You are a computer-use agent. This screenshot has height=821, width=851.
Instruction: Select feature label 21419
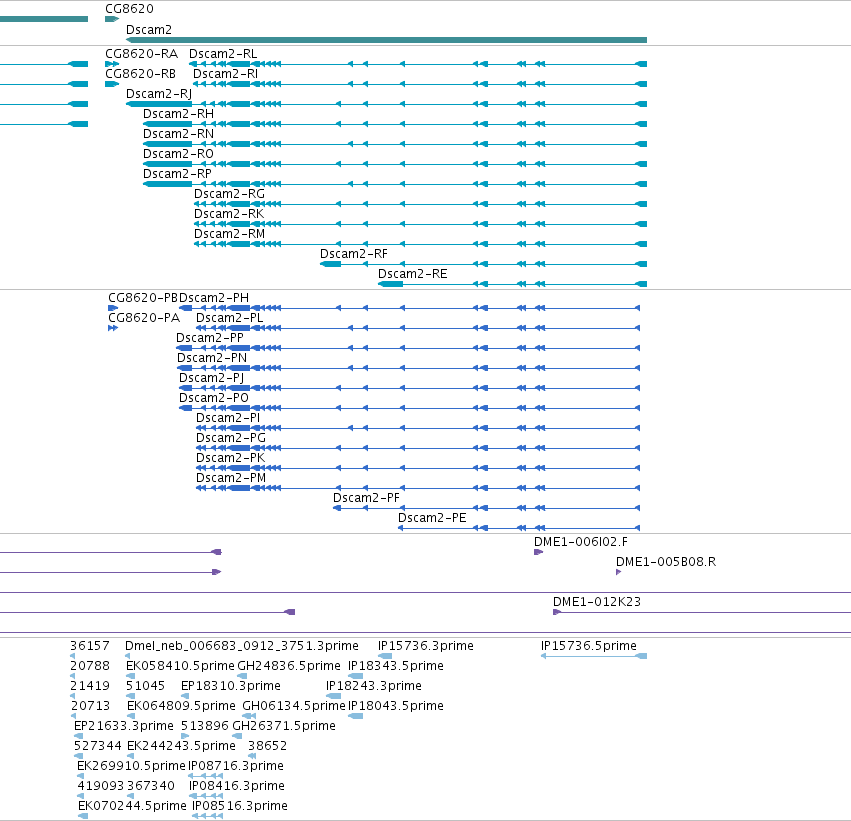90,687
